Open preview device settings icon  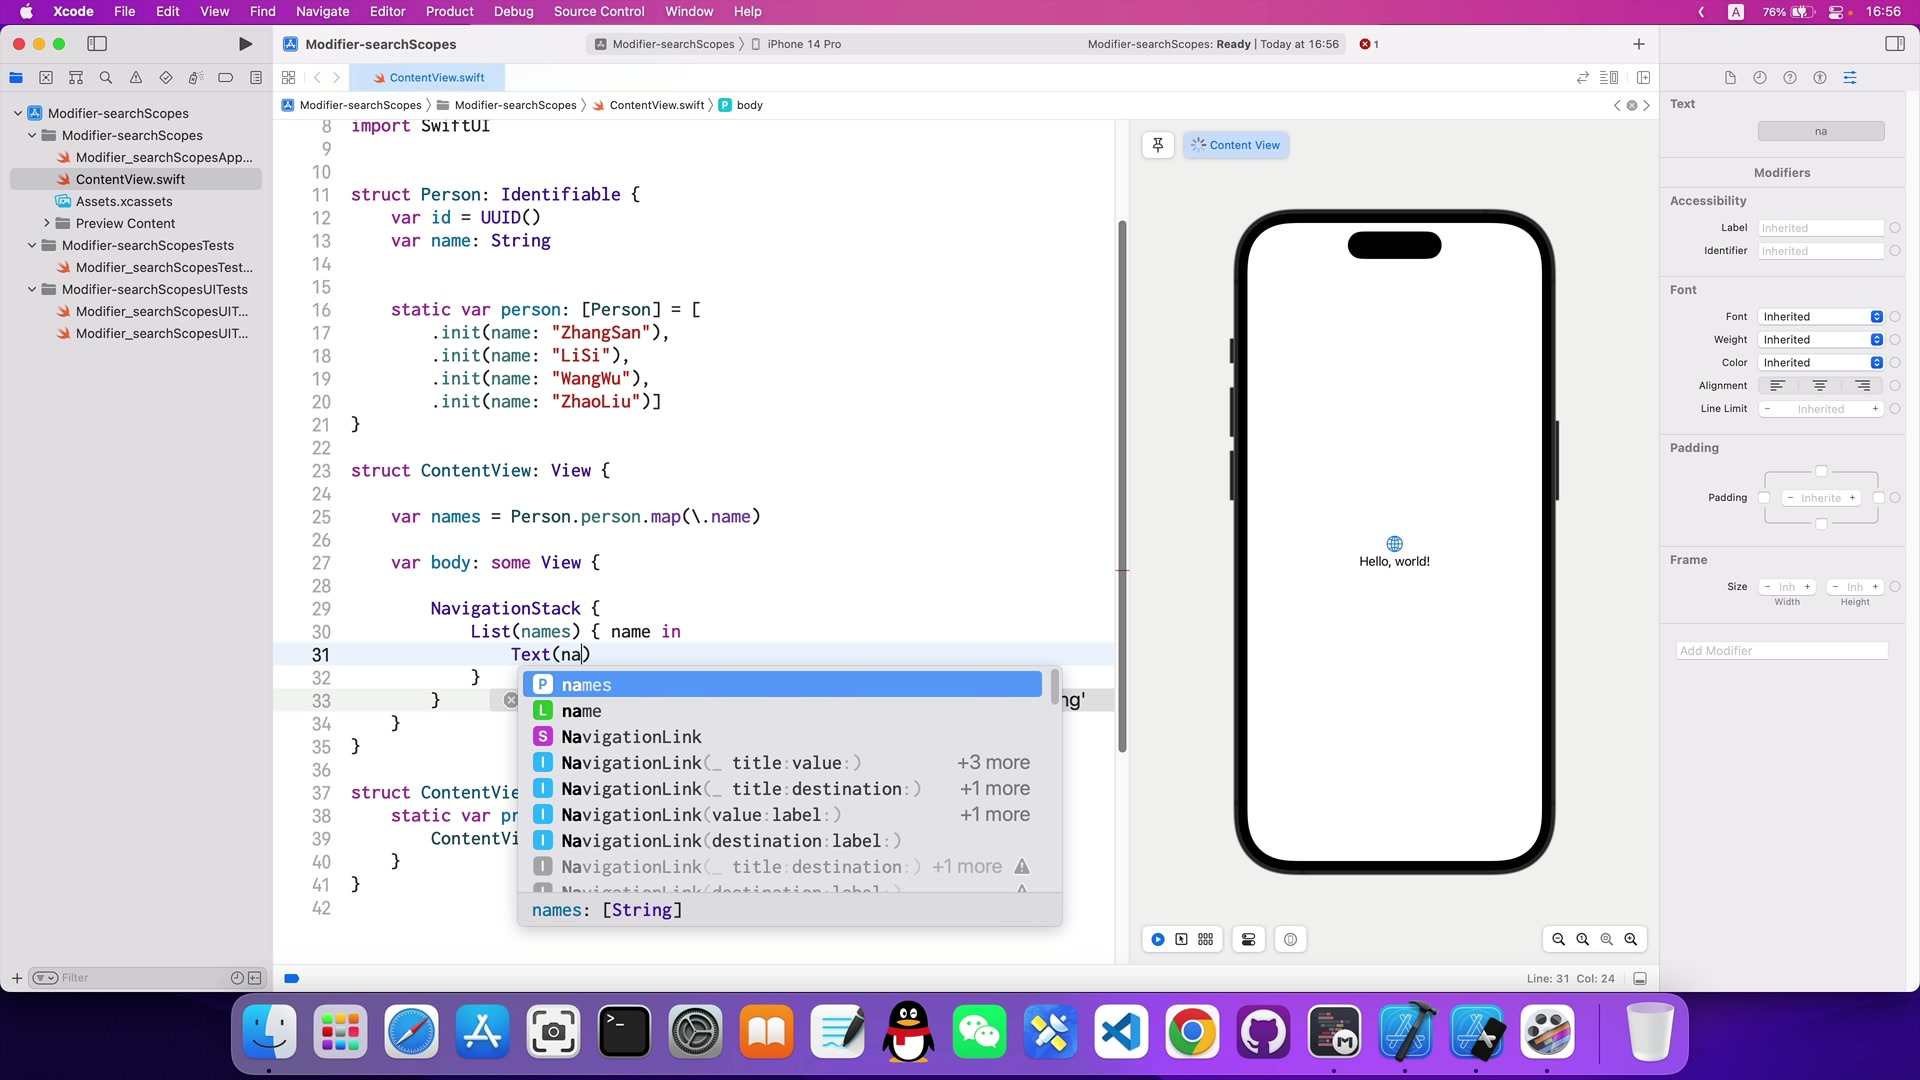pos(1249,939)
